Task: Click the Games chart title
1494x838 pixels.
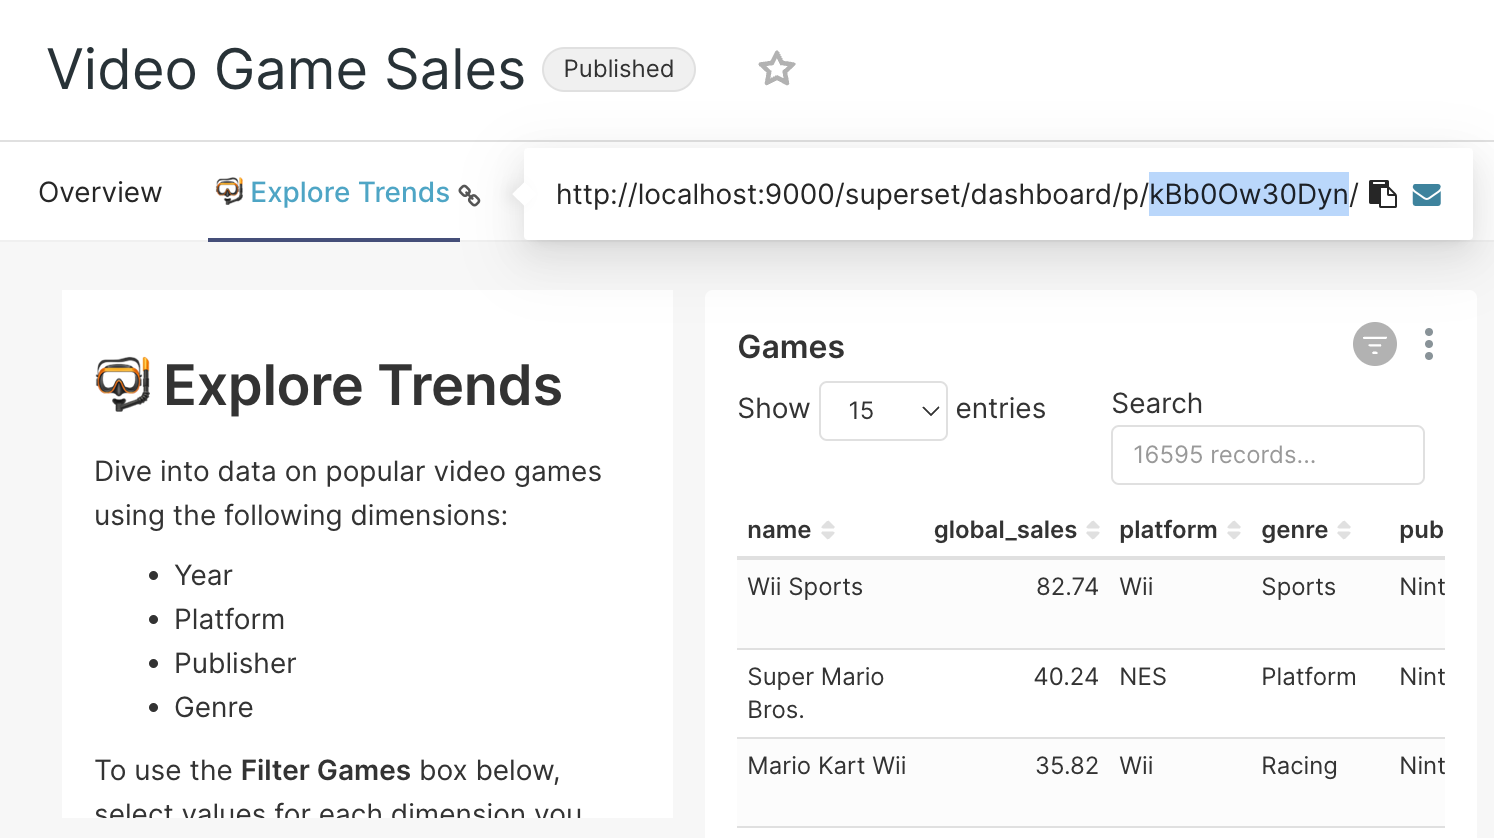Action: coord(791,347)
